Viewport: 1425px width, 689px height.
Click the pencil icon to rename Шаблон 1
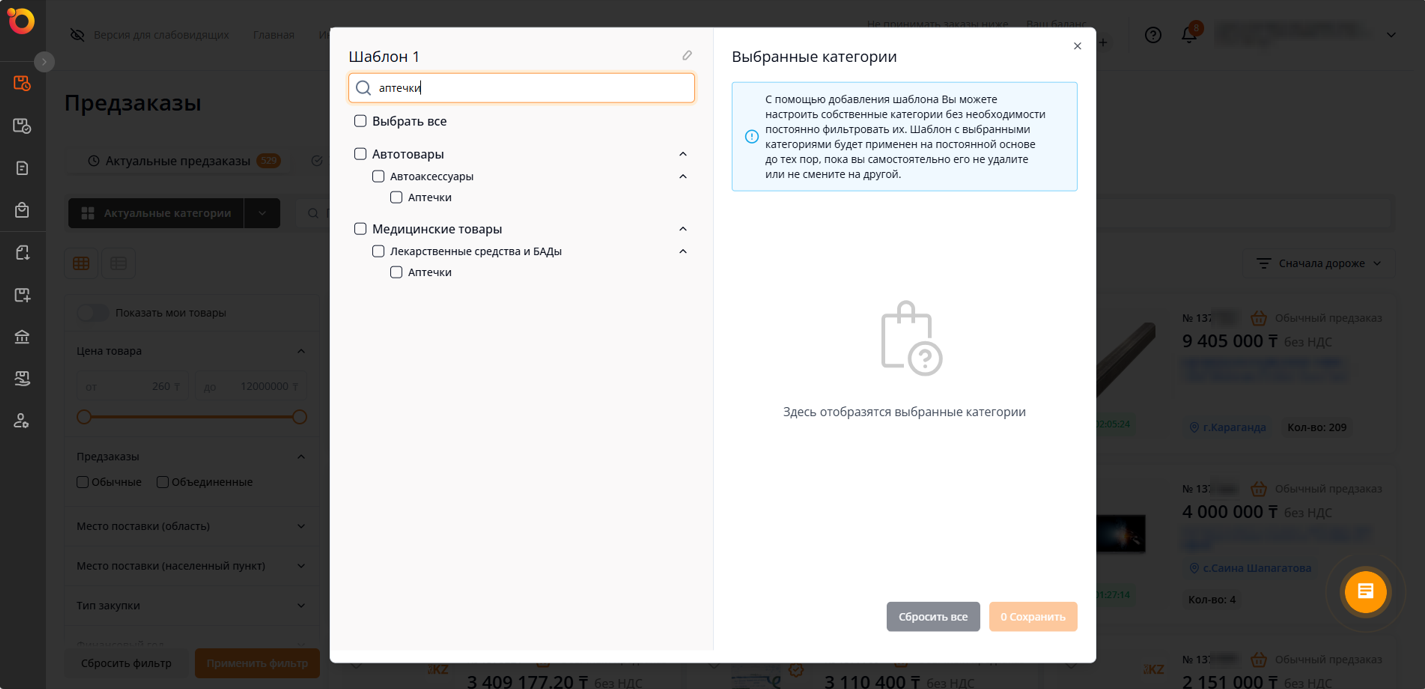click(687, 56)
